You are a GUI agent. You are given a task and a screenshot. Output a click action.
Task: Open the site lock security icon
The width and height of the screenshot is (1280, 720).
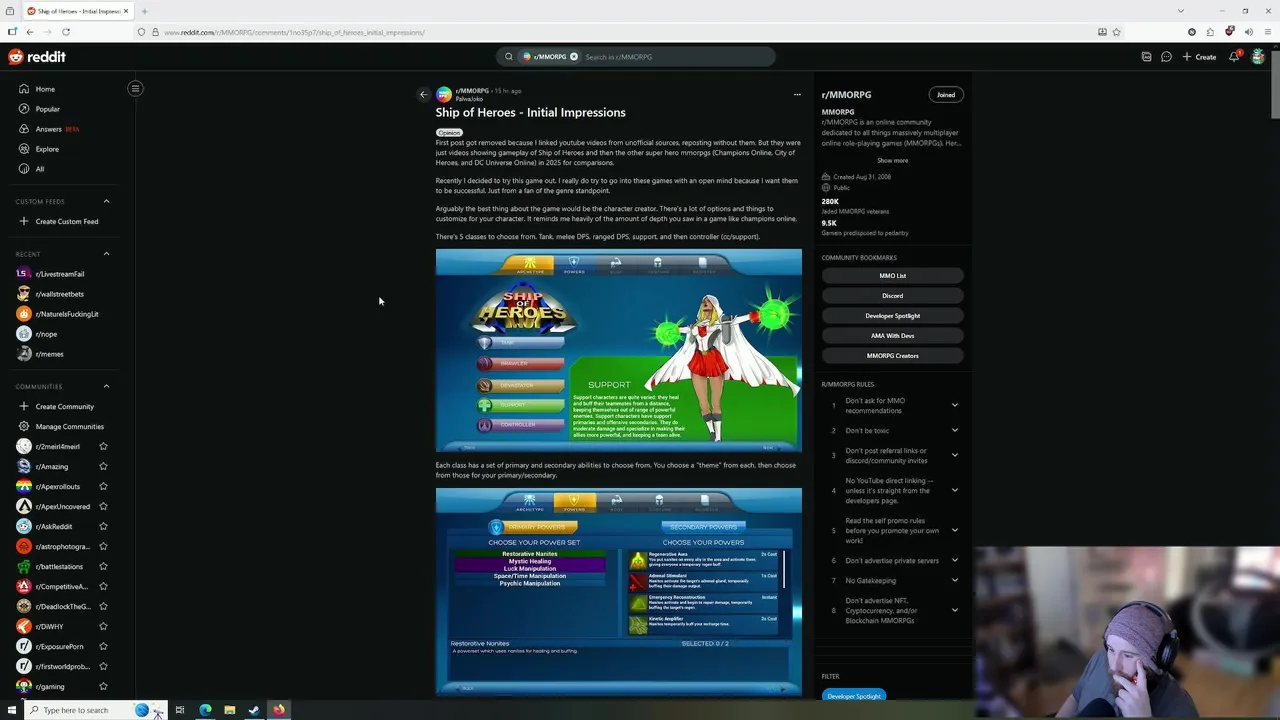coord(155,32)
